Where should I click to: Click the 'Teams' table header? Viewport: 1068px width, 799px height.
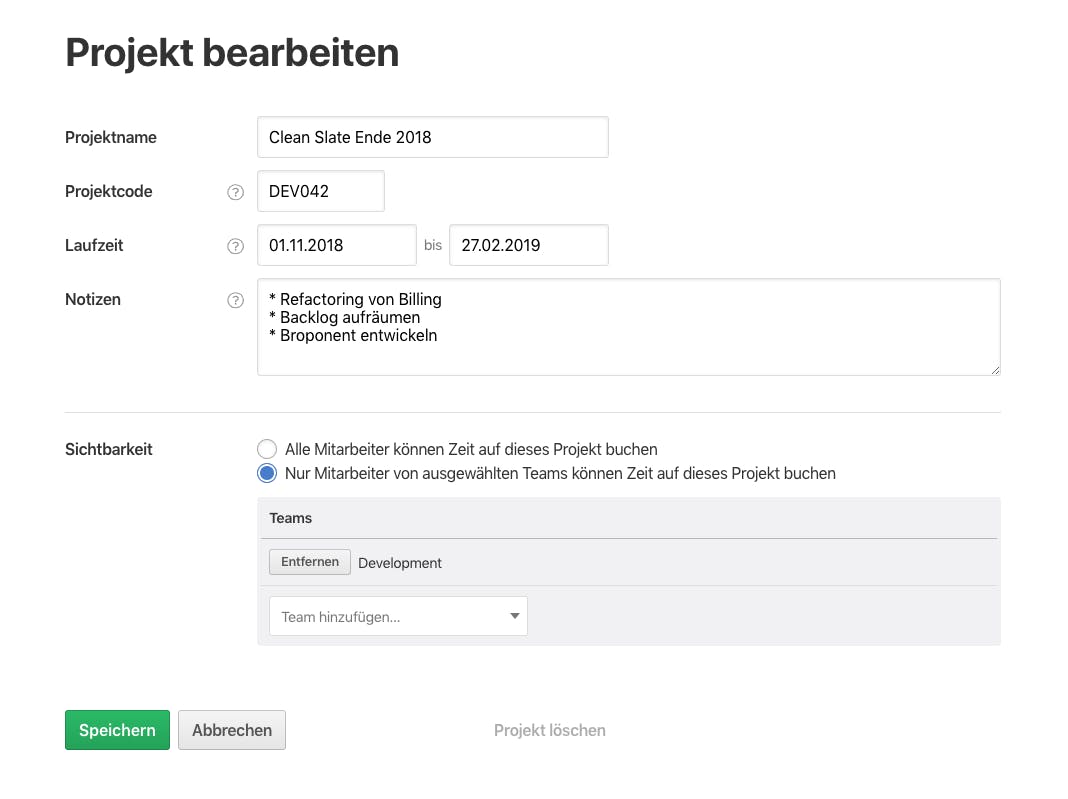[x=290, y=518]
